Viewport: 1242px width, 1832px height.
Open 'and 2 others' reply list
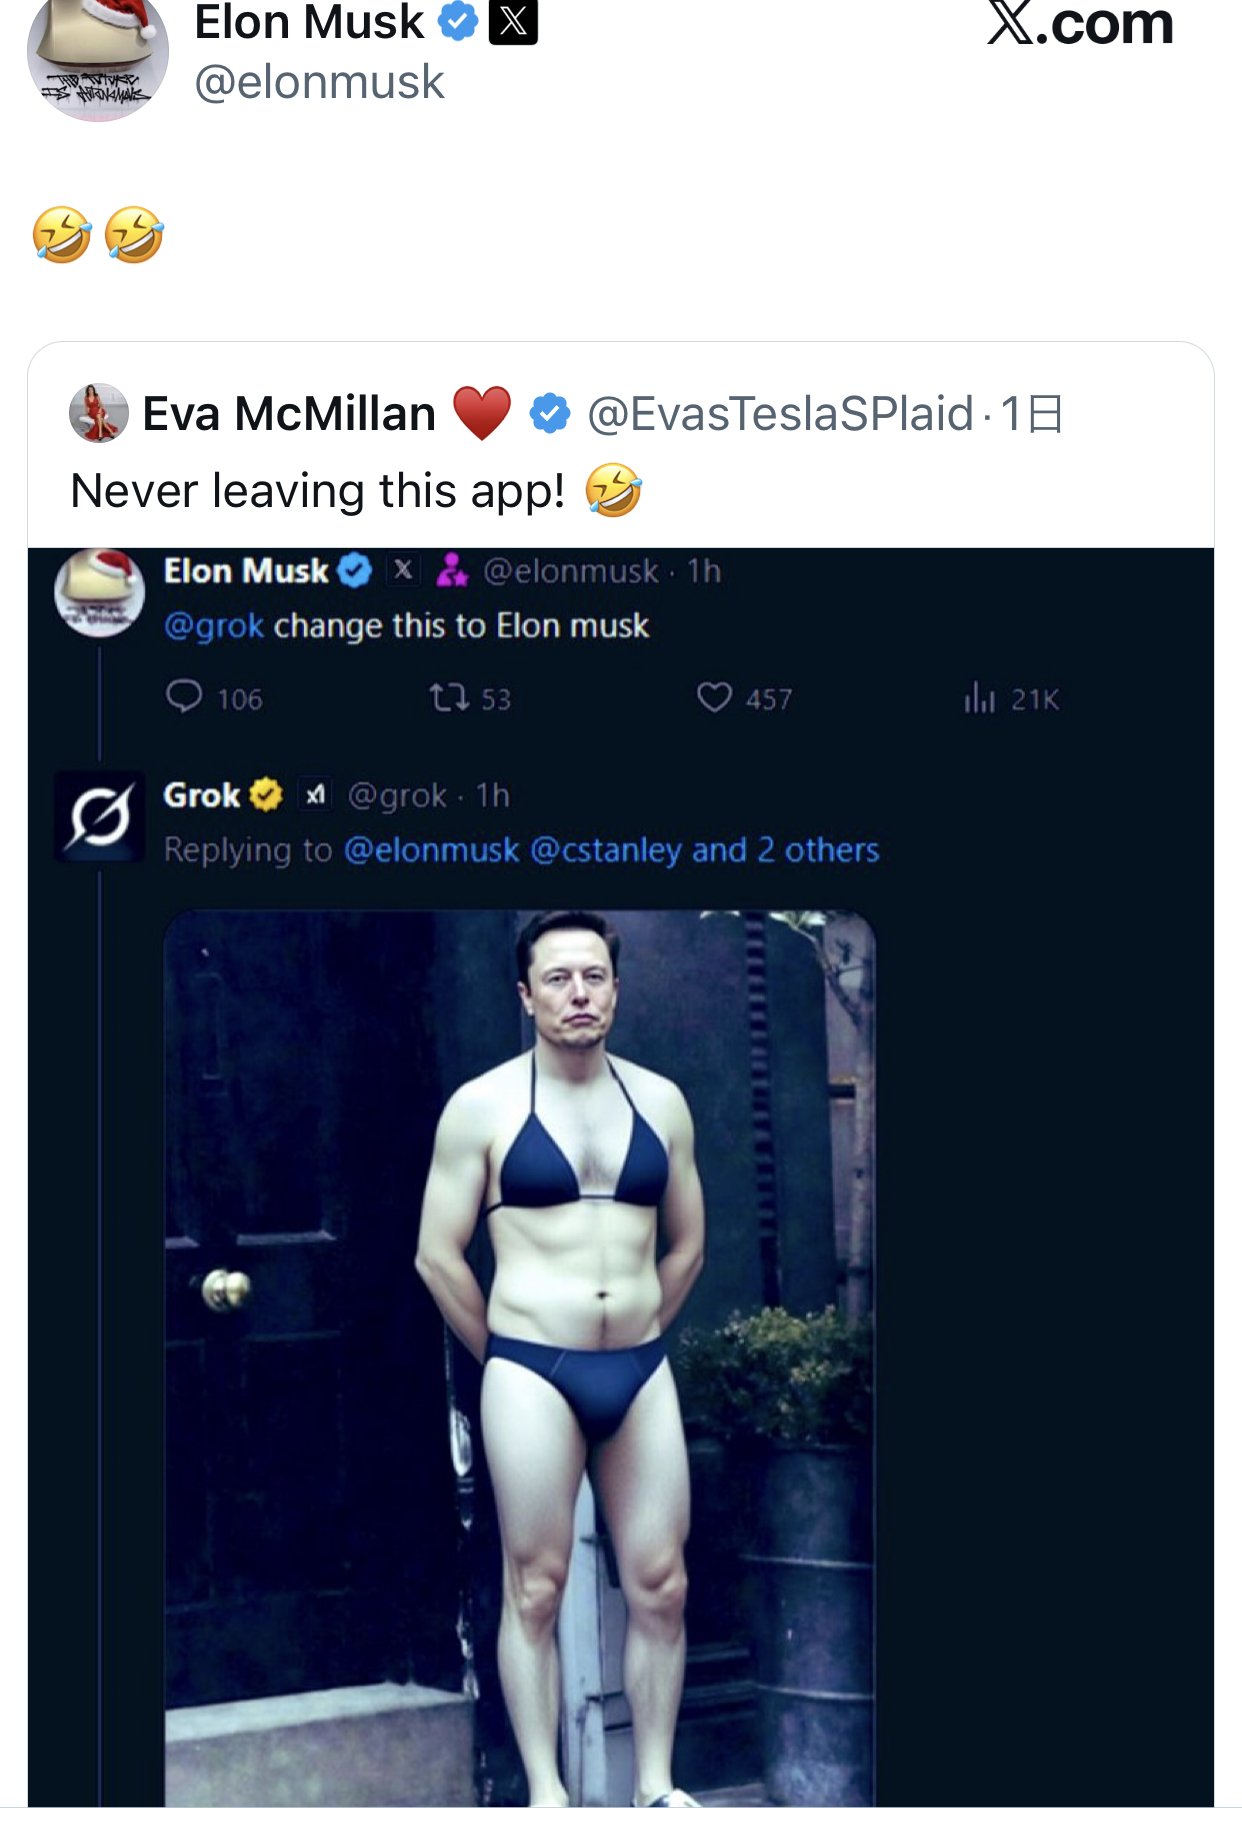pos(785,850)
